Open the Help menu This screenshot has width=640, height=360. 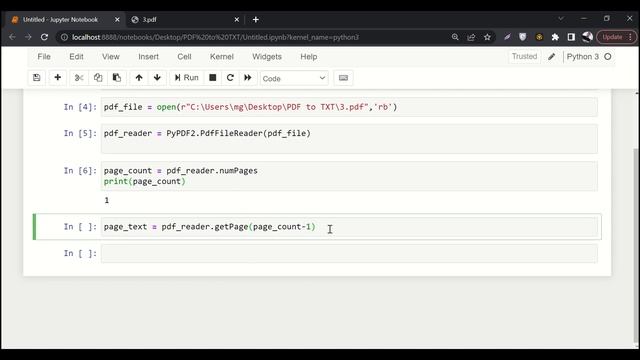pos(309,57)
